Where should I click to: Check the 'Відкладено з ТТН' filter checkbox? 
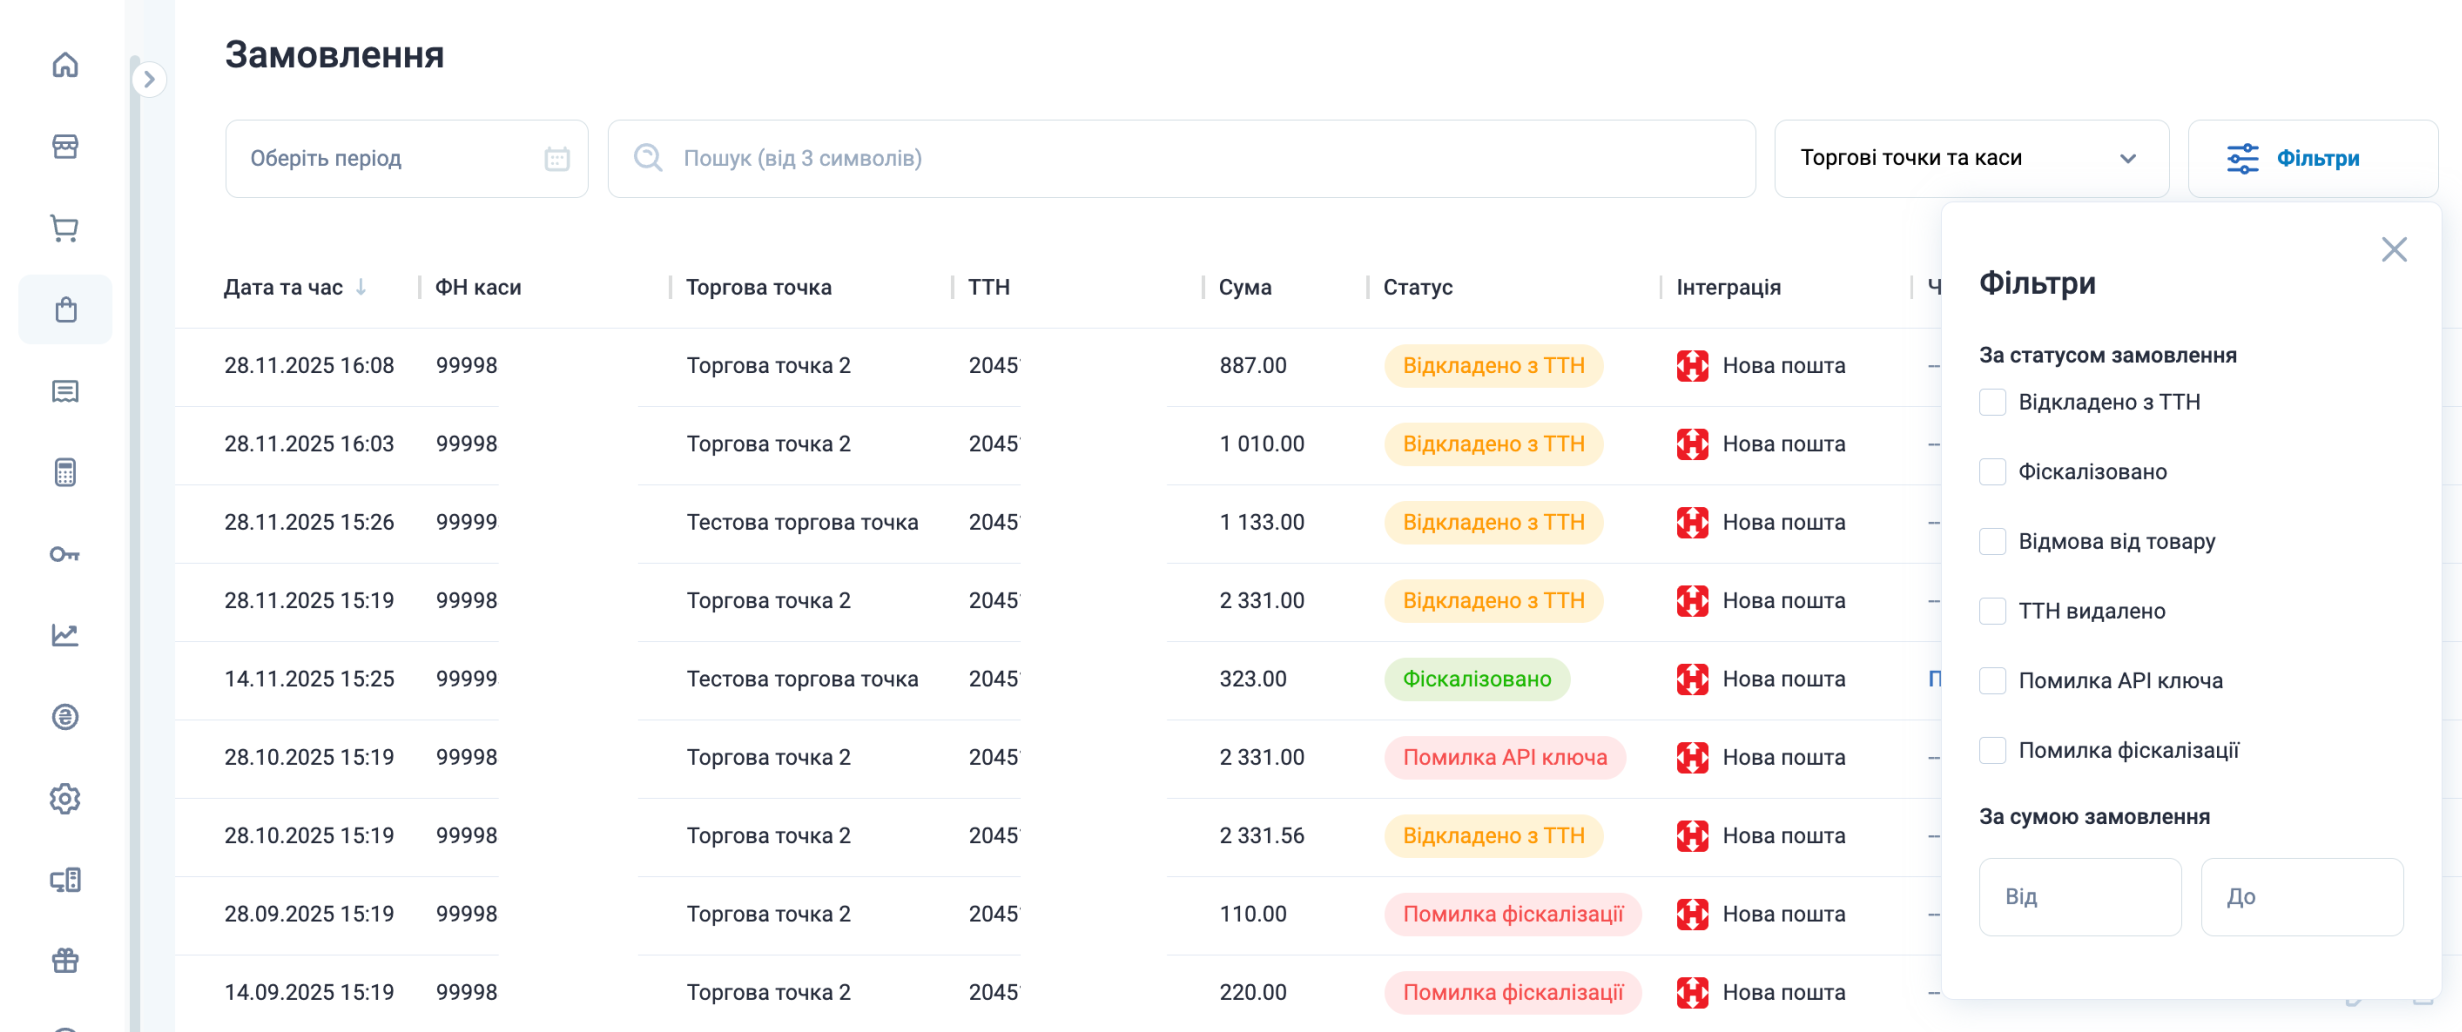(x=1992, y=402)
